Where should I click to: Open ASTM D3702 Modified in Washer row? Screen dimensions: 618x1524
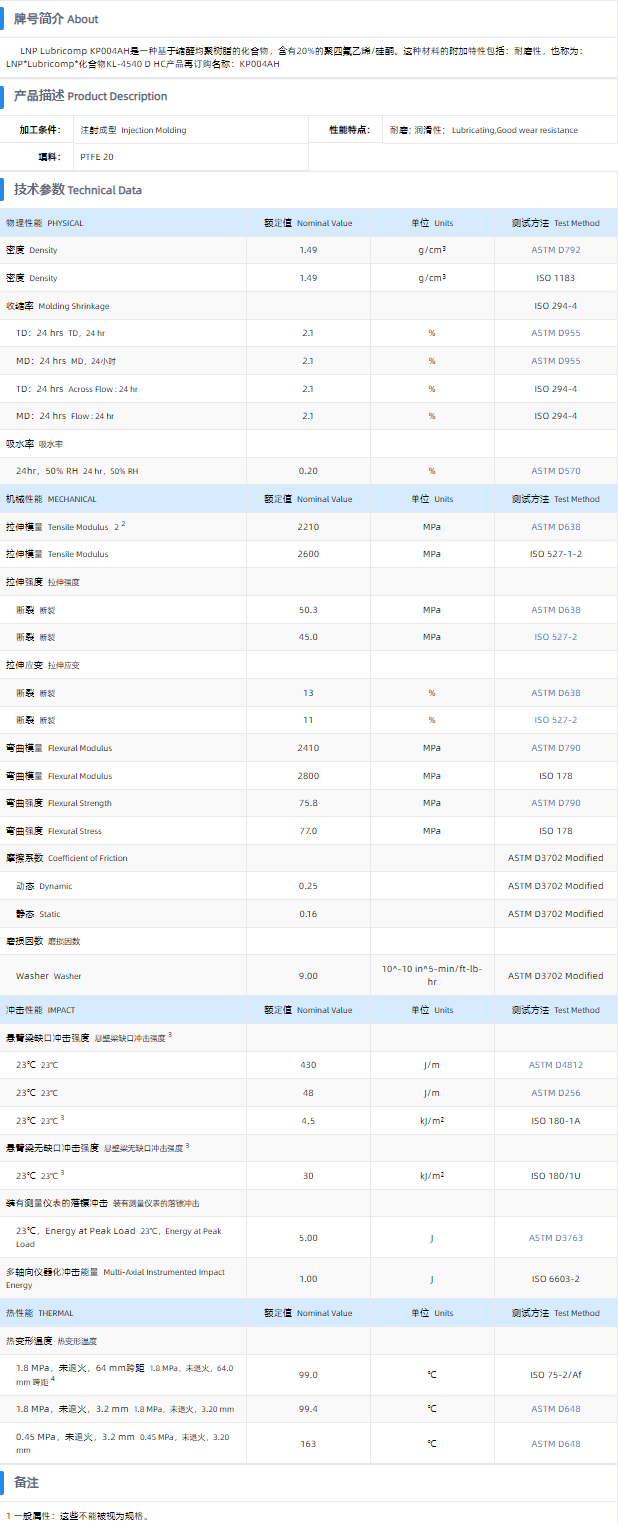pyautogui.click(x=556, y=976)
